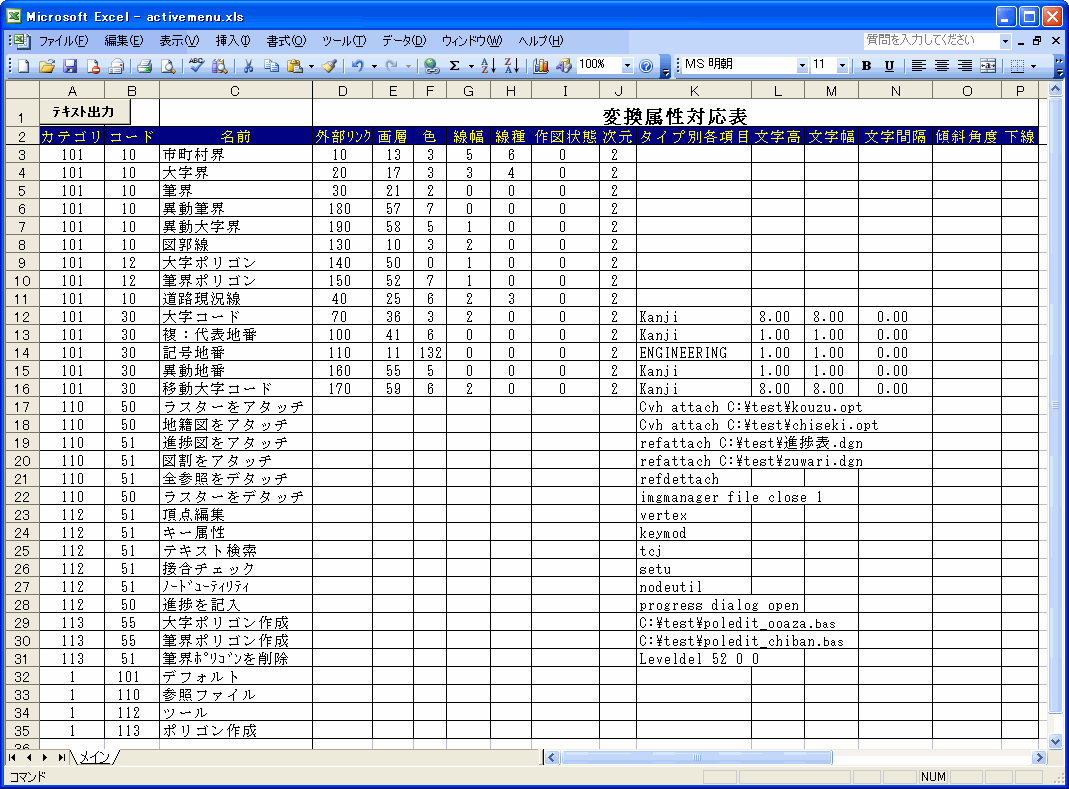Open the zoom 100% dropdown
Screen dimensions: 1069x789
628,66
